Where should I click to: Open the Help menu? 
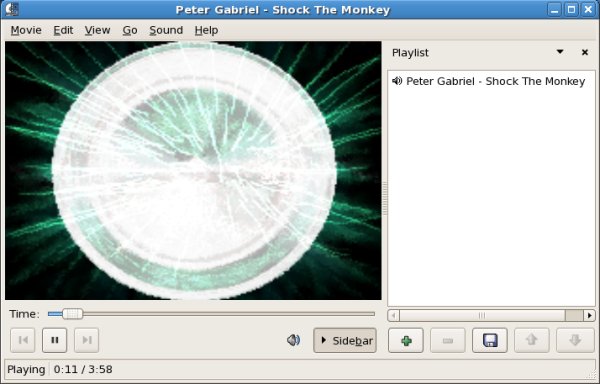coord(206,30)
